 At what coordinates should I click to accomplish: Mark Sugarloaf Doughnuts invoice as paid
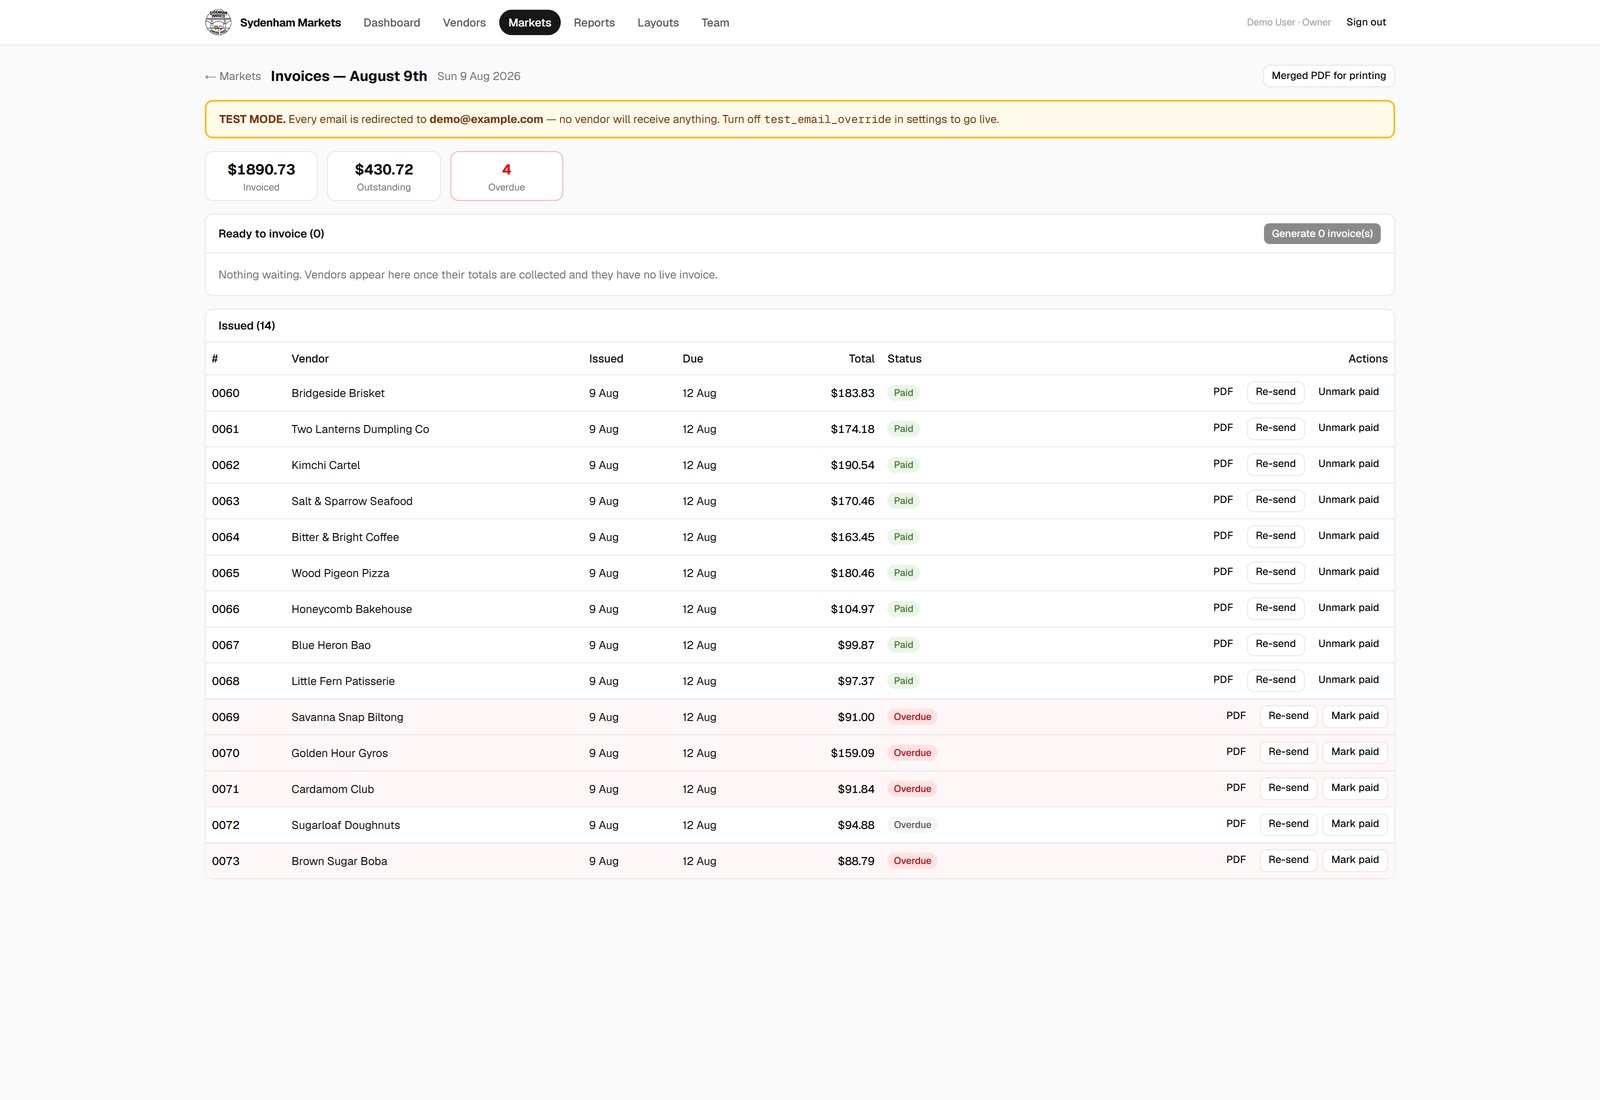1354,824
